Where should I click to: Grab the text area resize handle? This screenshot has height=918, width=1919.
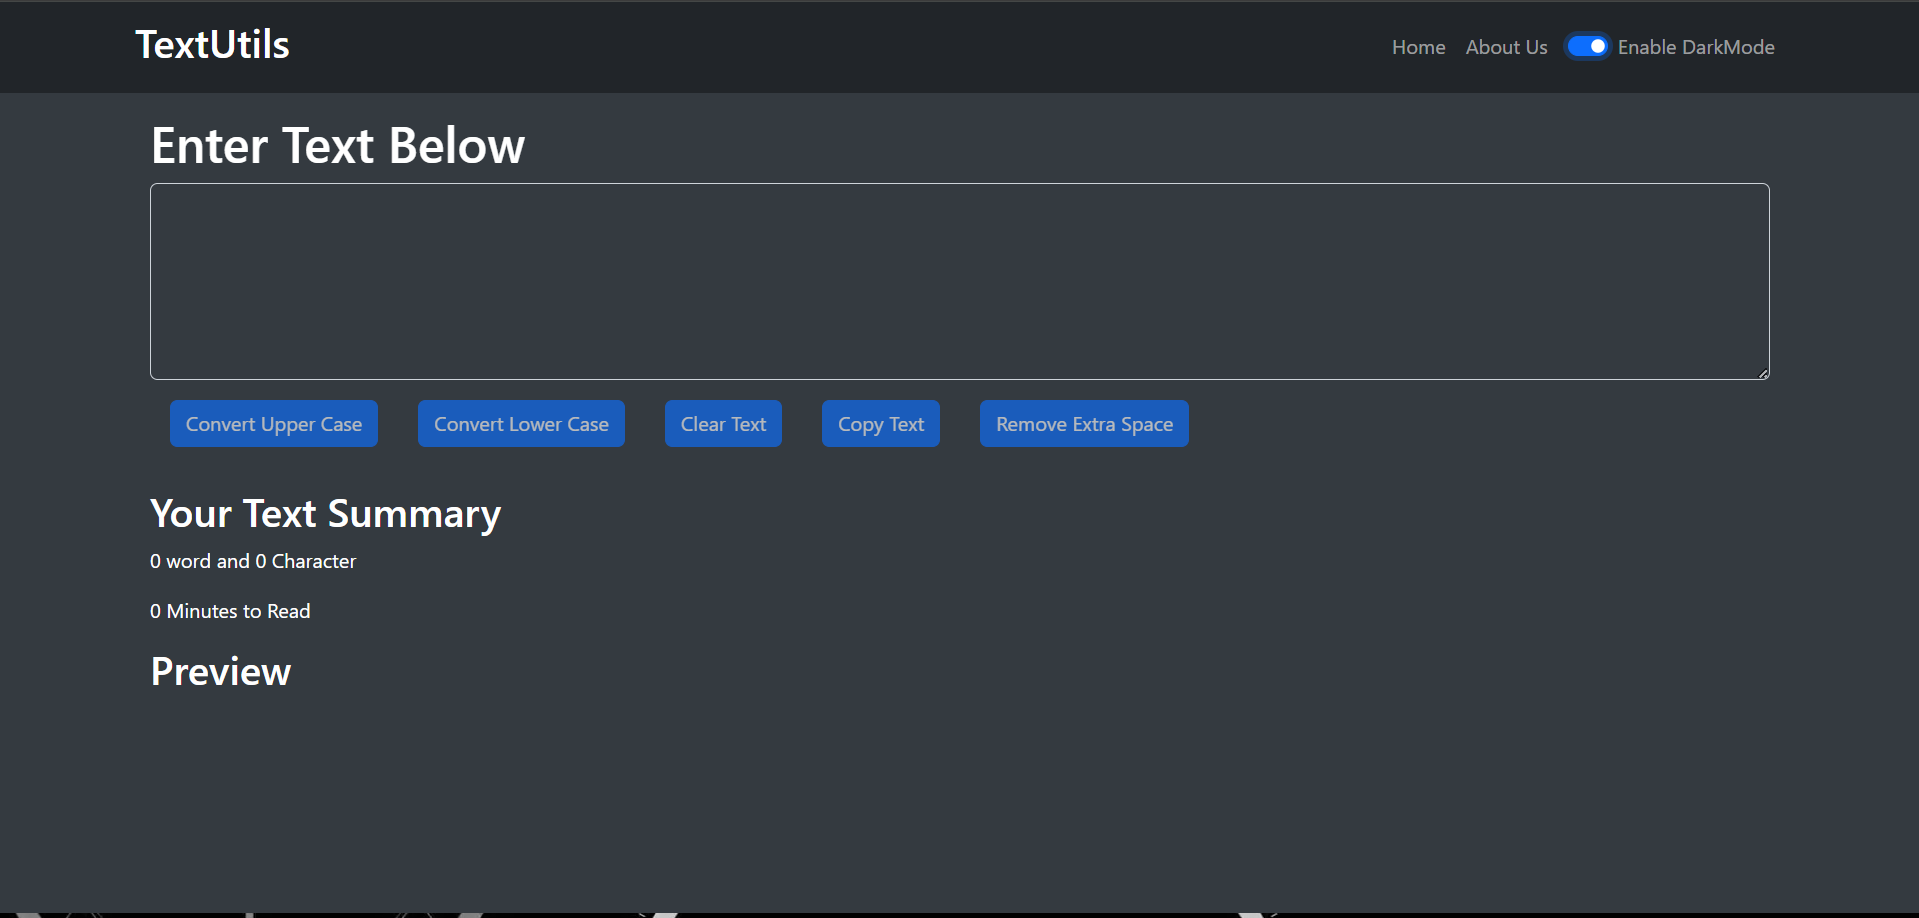(1763, 373)
